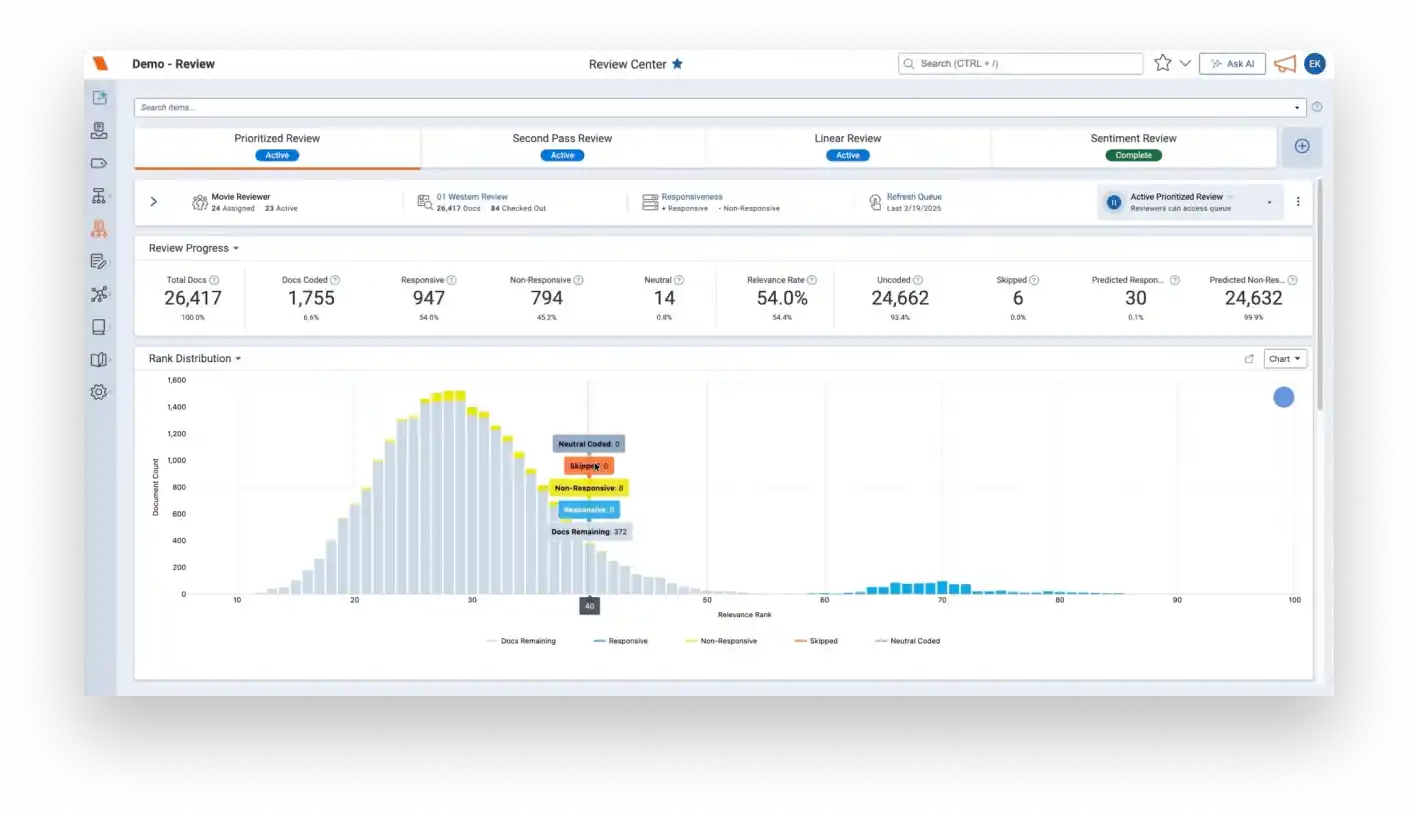Switch to Linear Review tab
Screen dimensions: 1418x814
tap(848, 147)
